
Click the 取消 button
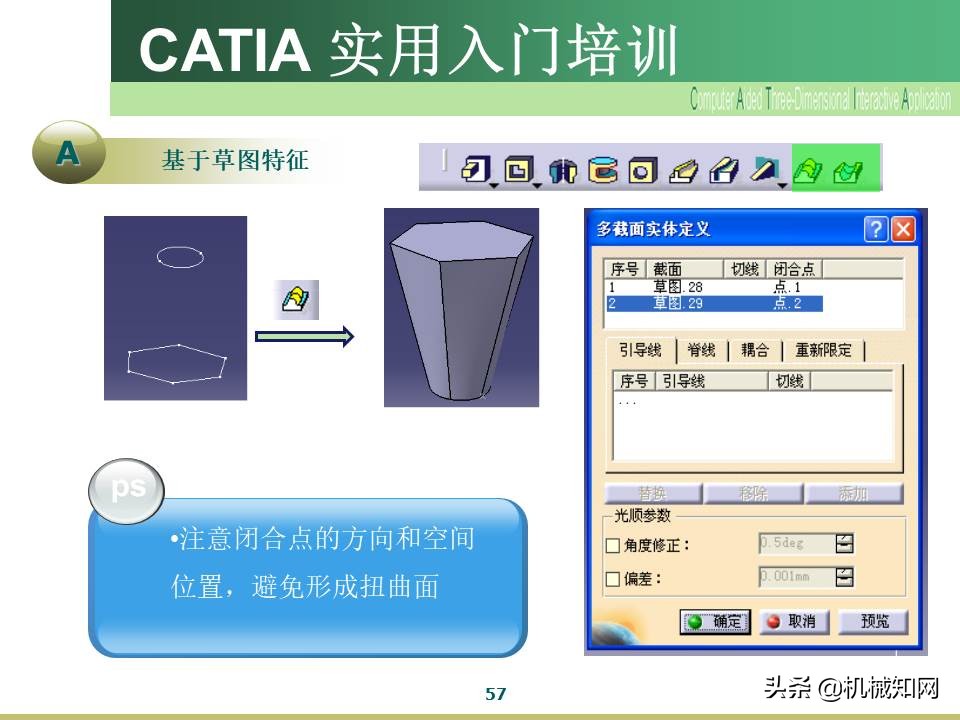click(794, 621)
